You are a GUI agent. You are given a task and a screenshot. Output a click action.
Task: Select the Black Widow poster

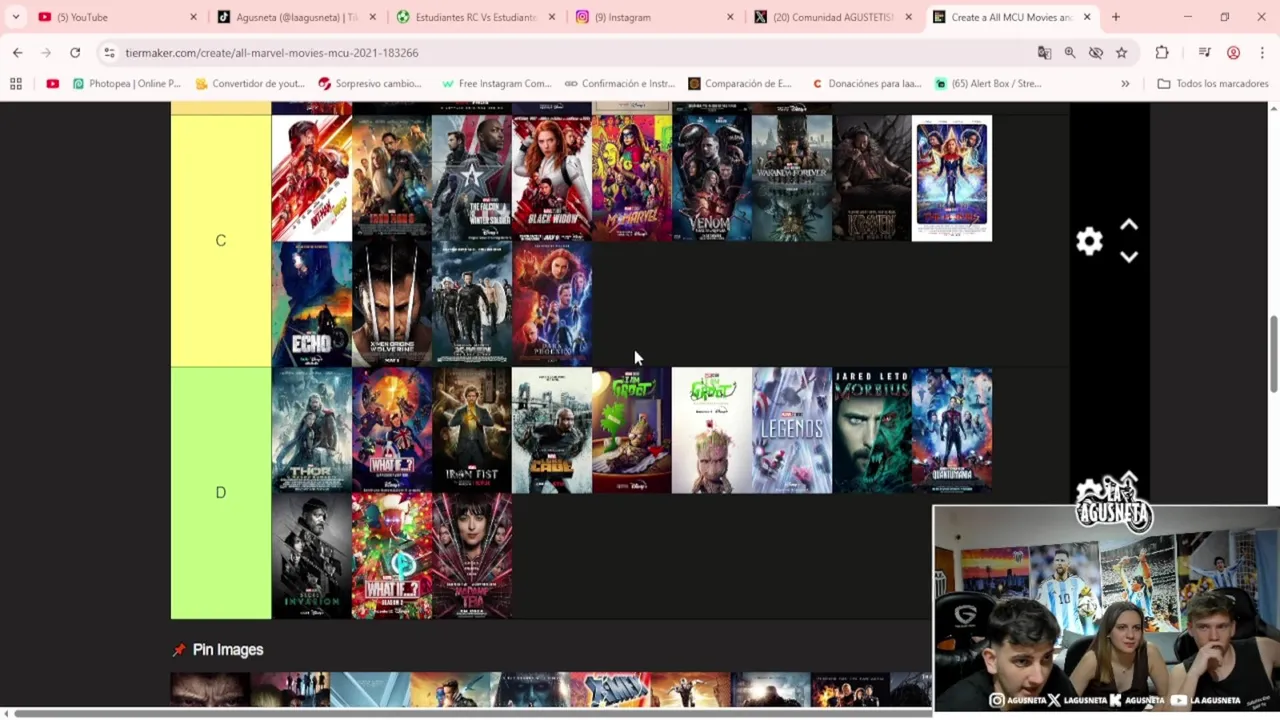551,178
